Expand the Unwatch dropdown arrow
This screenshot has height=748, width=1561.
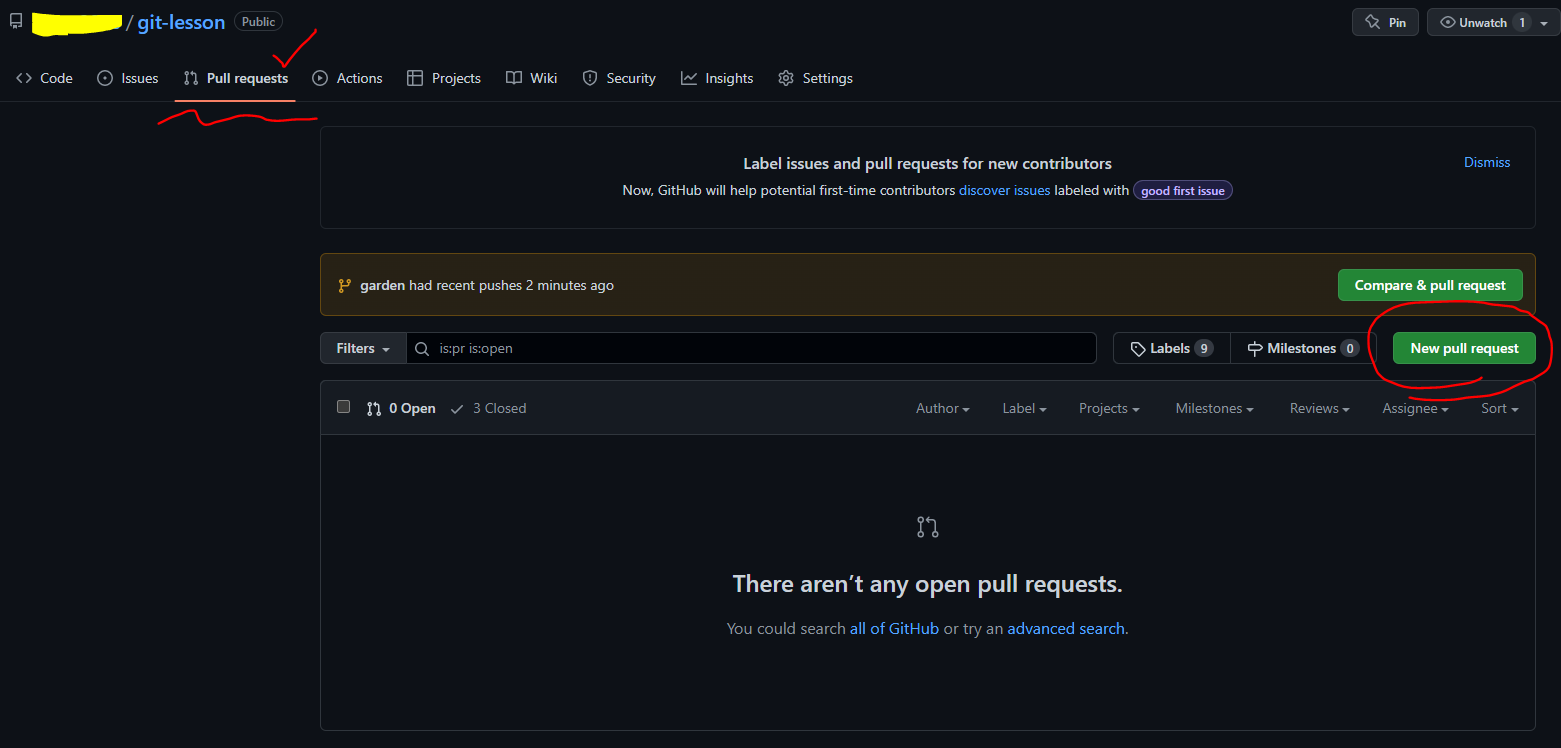click(x=1544, y=23)
